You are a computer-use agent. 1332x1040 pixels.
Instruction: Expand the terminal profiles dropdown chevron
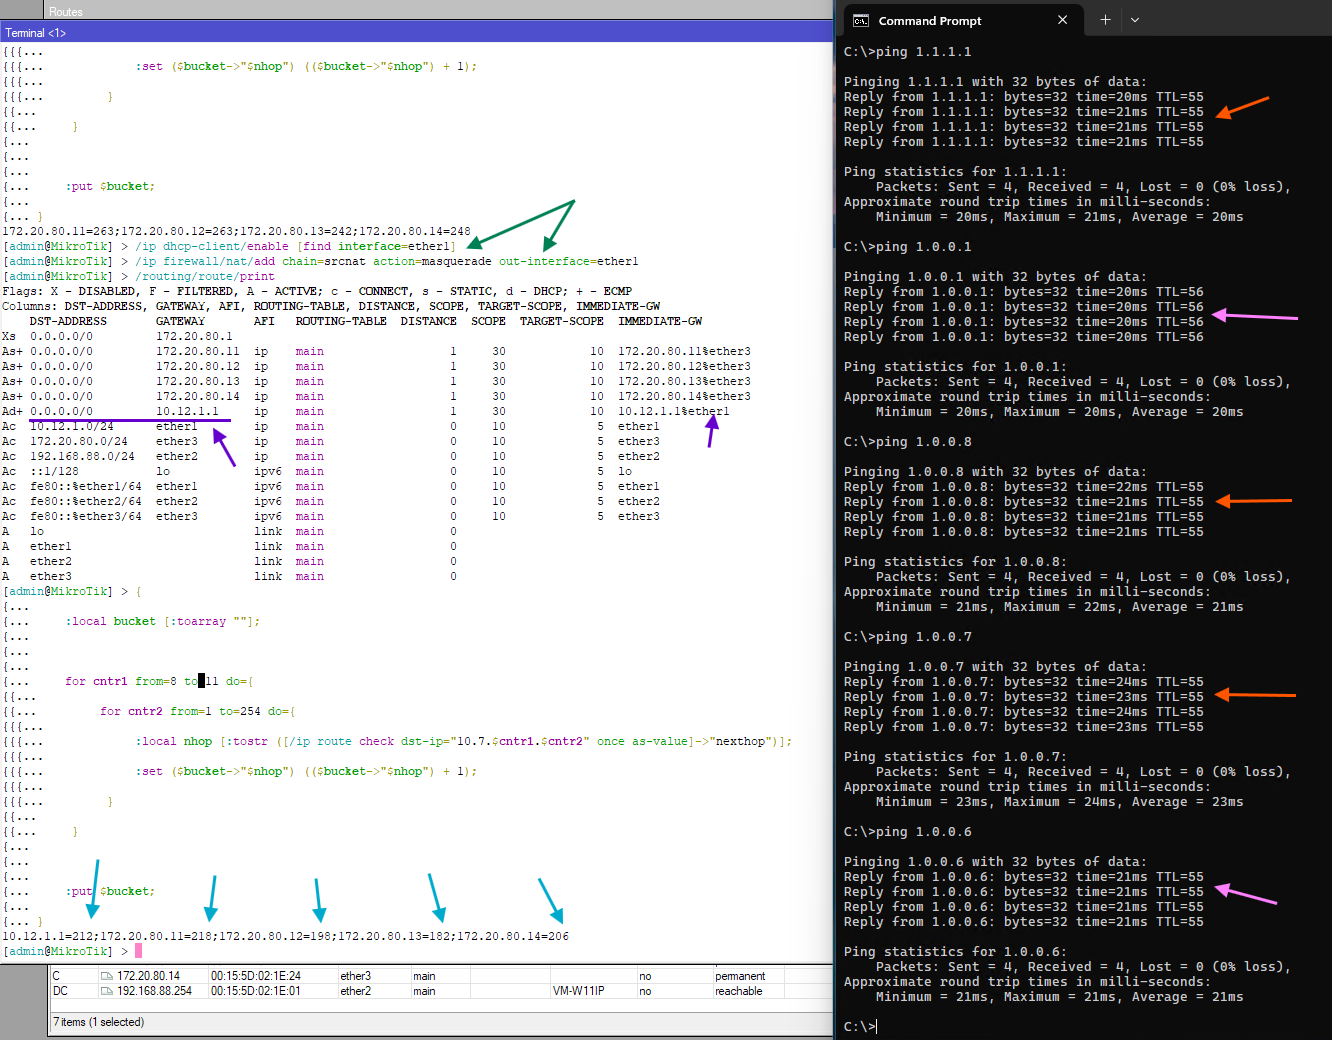point(1135,20)
